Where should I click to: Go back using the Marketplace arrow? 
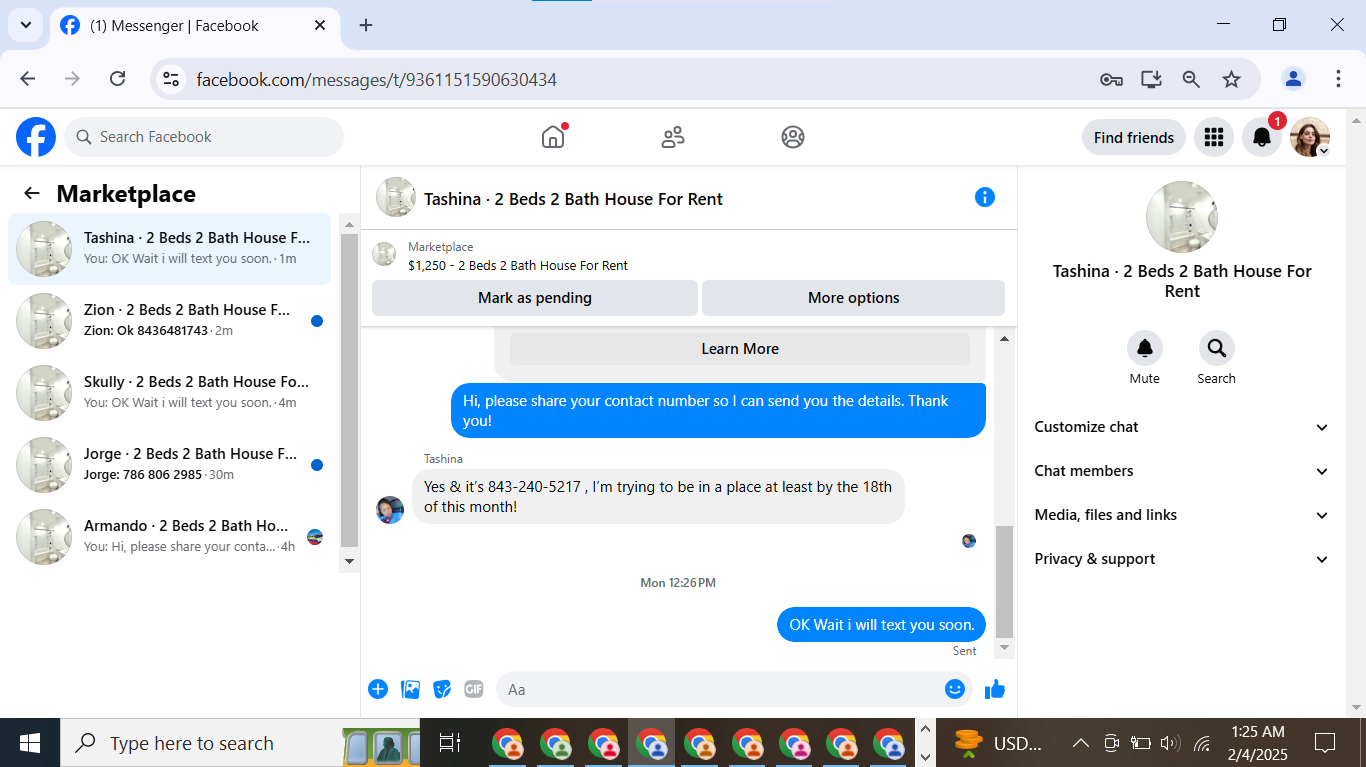coord(32,194)
